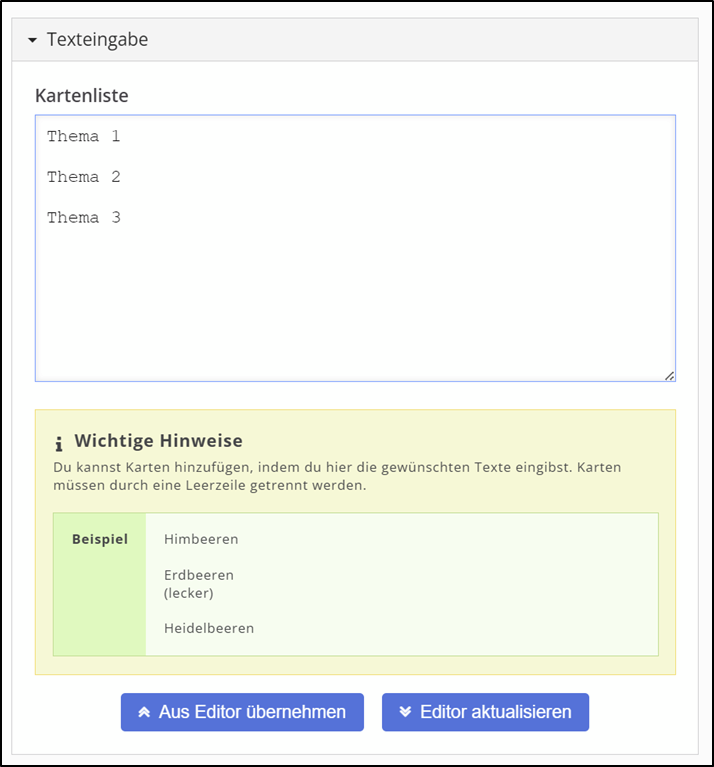Click the double-chevron-up icon on the übernehmen button

point(144,712)
